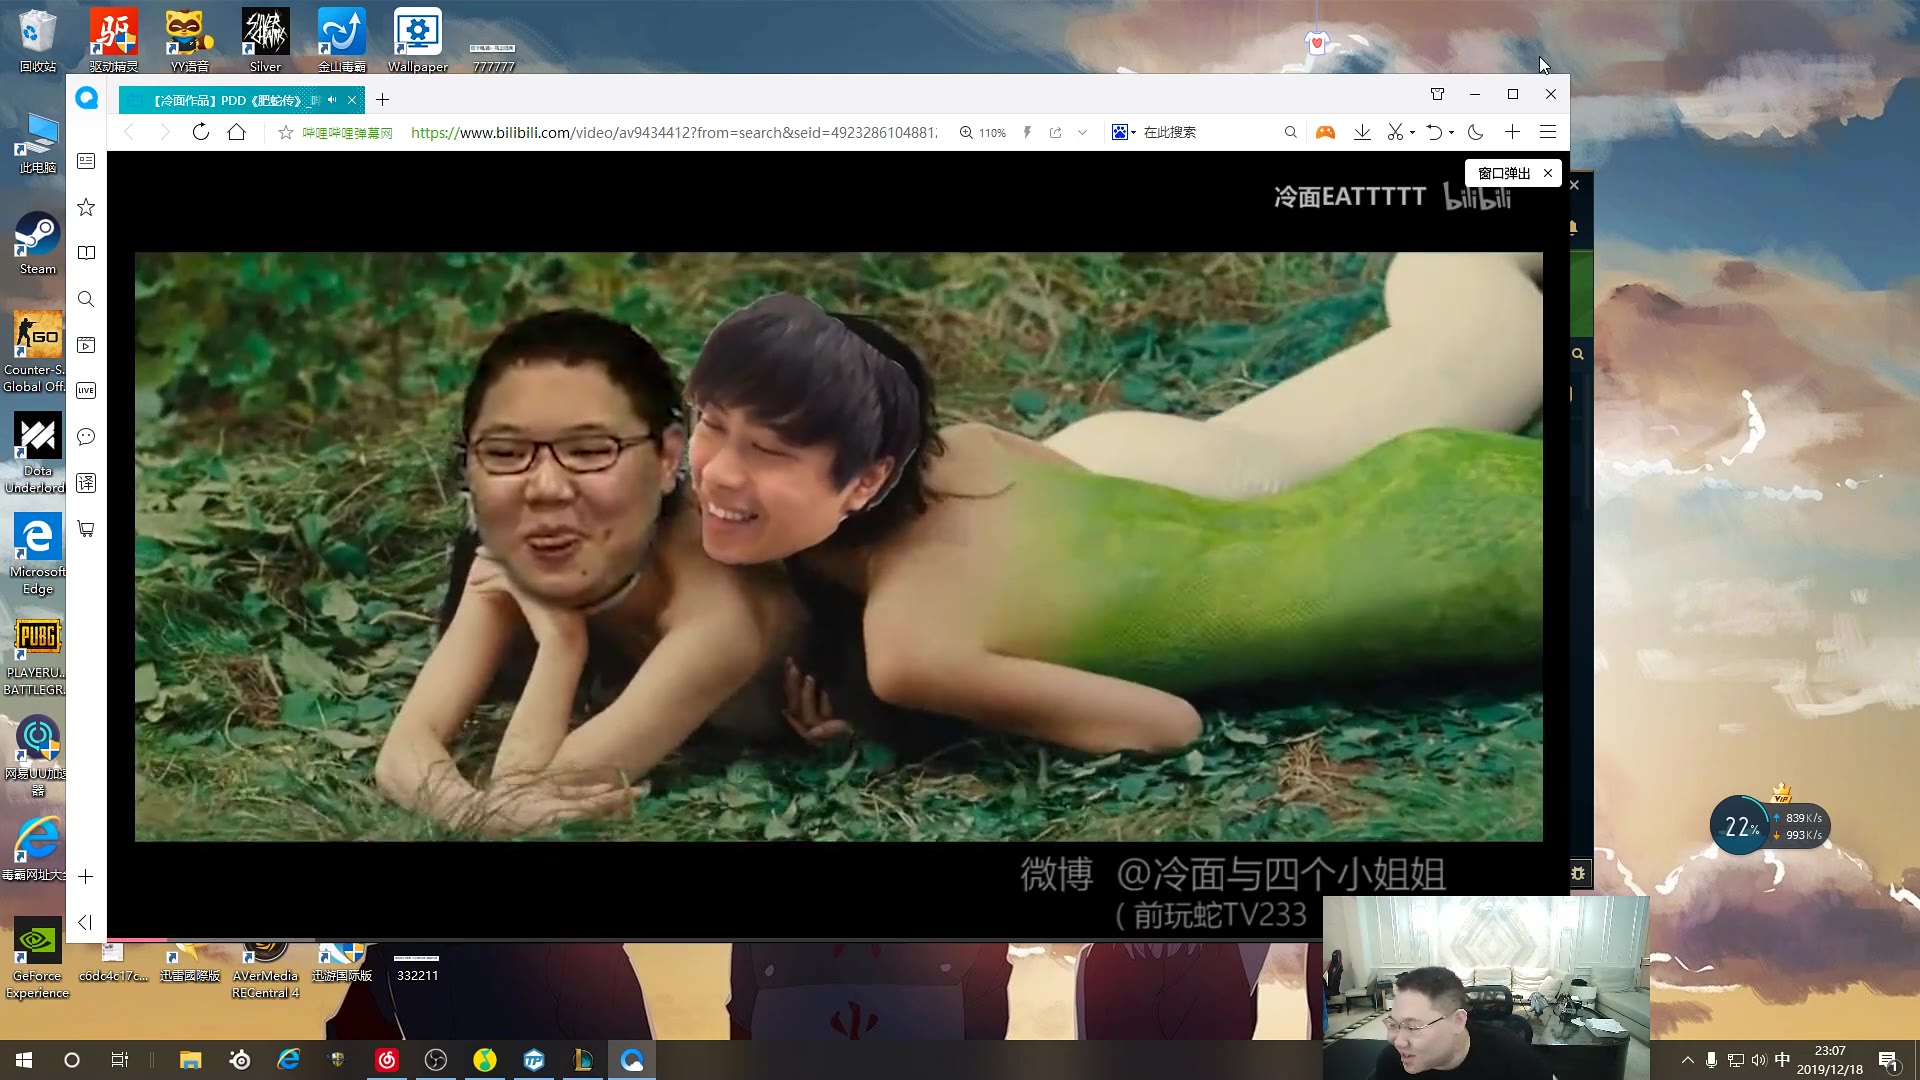Click the scissors screenshot tool
The height and width of the screenshot is (1080, 1920).
(x=1395, y=132)
